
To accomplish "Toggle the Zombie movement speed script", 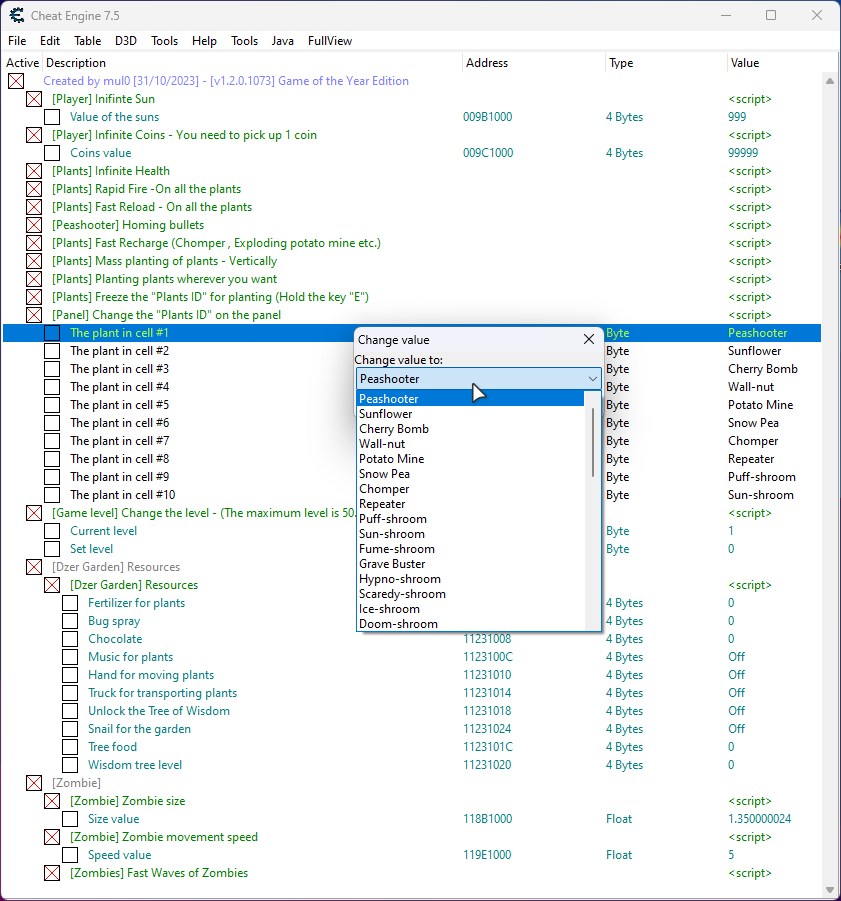I will coord(52,837).
